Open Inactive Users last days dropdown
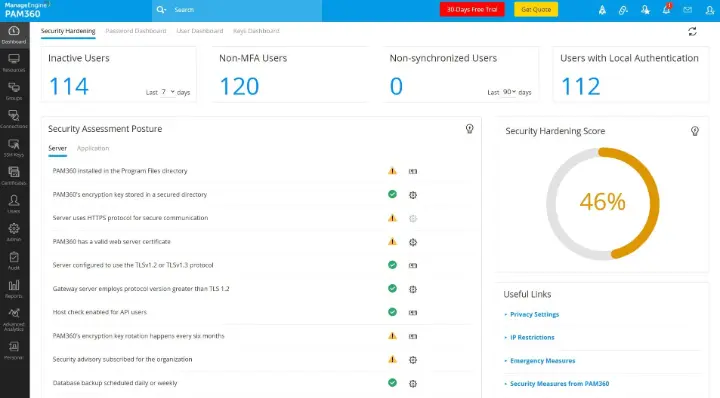 tap(168, 92)
